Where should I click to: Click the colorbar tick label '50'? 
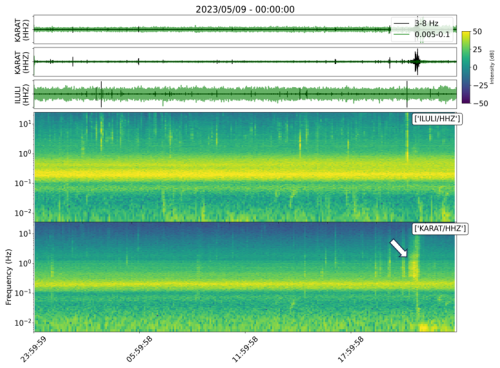click(x=477, y=32)
